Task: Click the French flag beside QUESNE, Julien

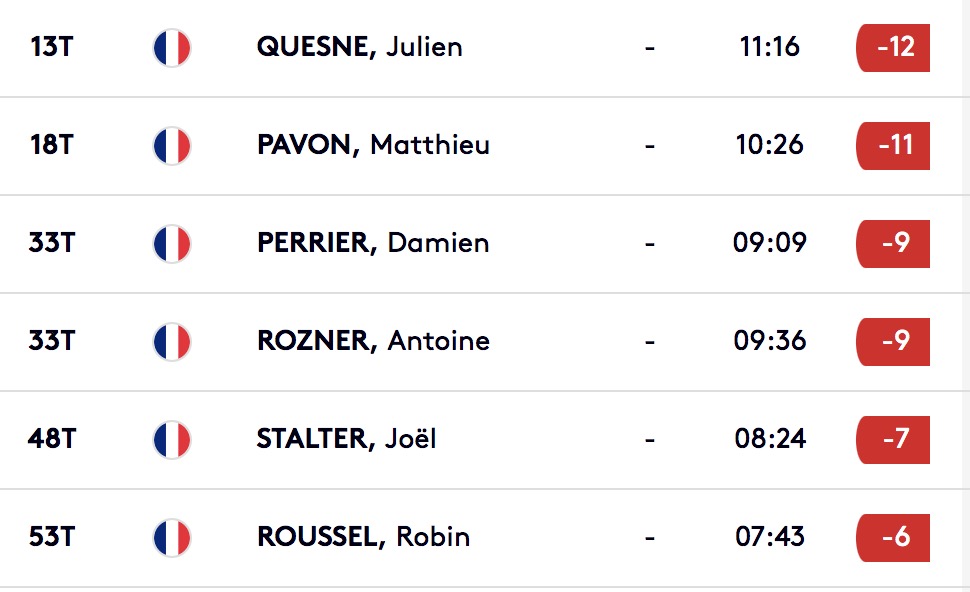Action: tap(172, 48)
